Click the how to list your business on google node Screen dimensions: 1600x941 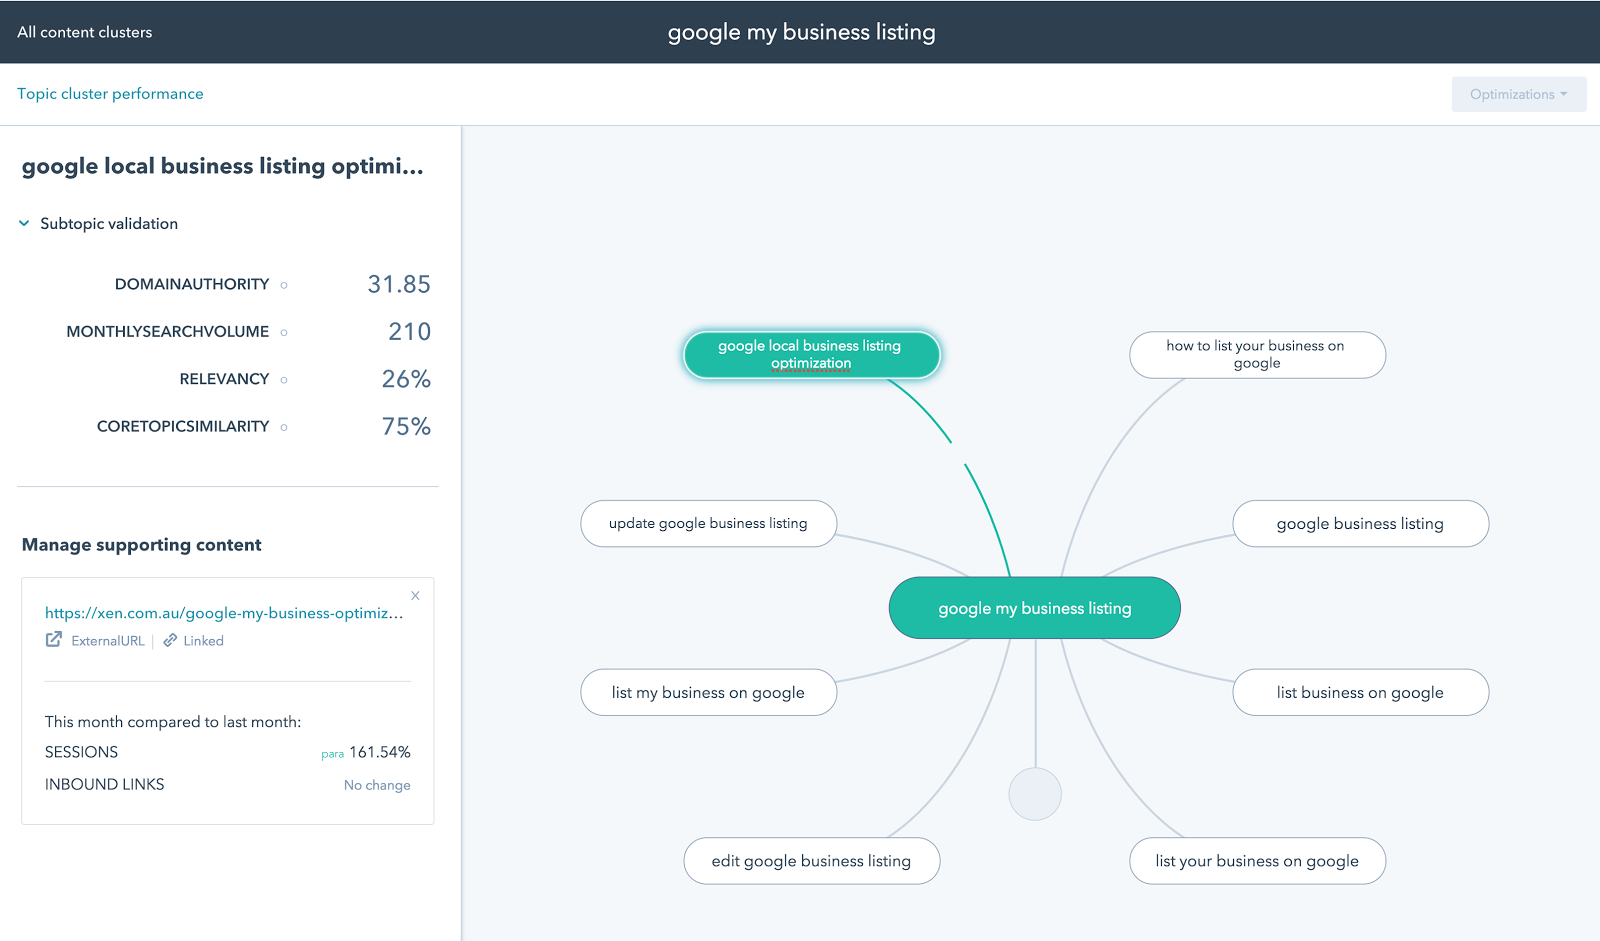pos(1257,354)
